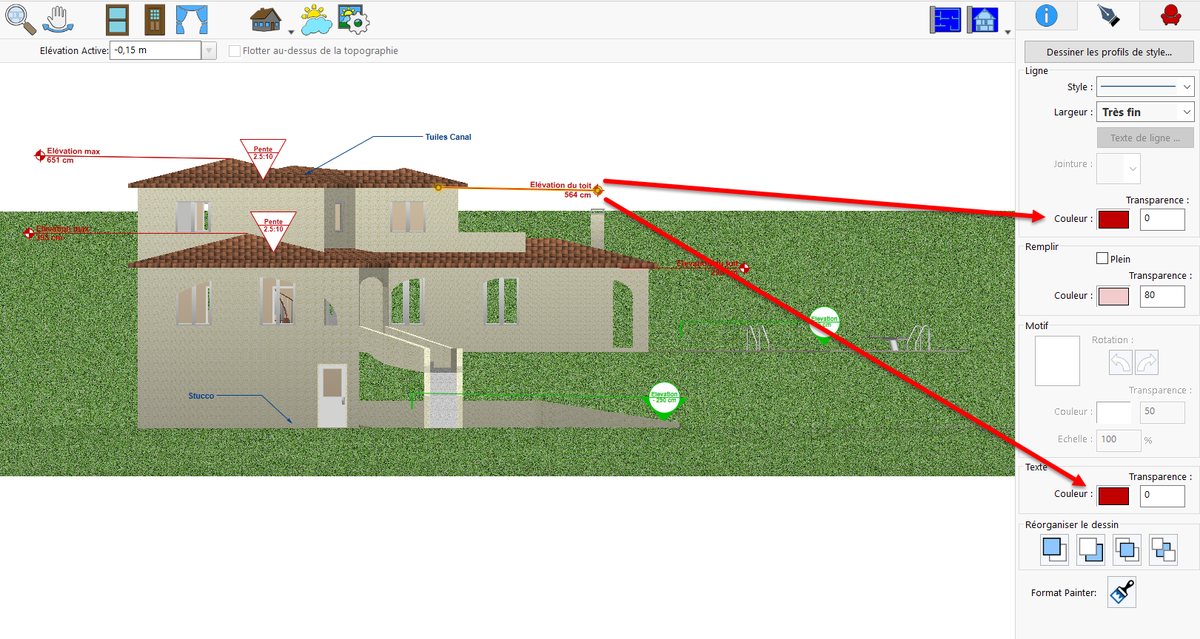The image size is (1200, 639).
Task: Click the Remplir transparence field showing 80
Action: point(1162,296)
